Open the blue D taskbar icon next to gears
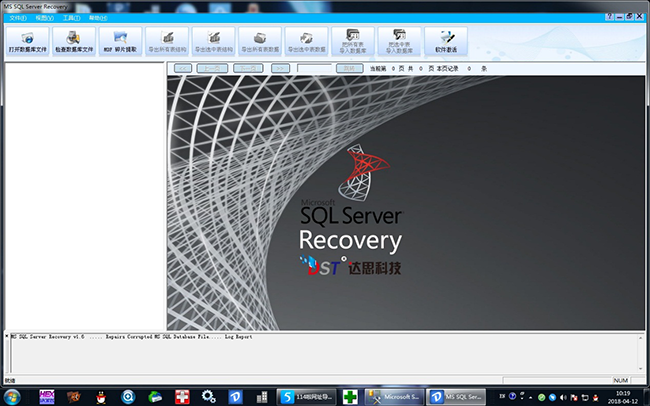The height and width of the screenshot is (406, 650). click(x=235, y=397)
